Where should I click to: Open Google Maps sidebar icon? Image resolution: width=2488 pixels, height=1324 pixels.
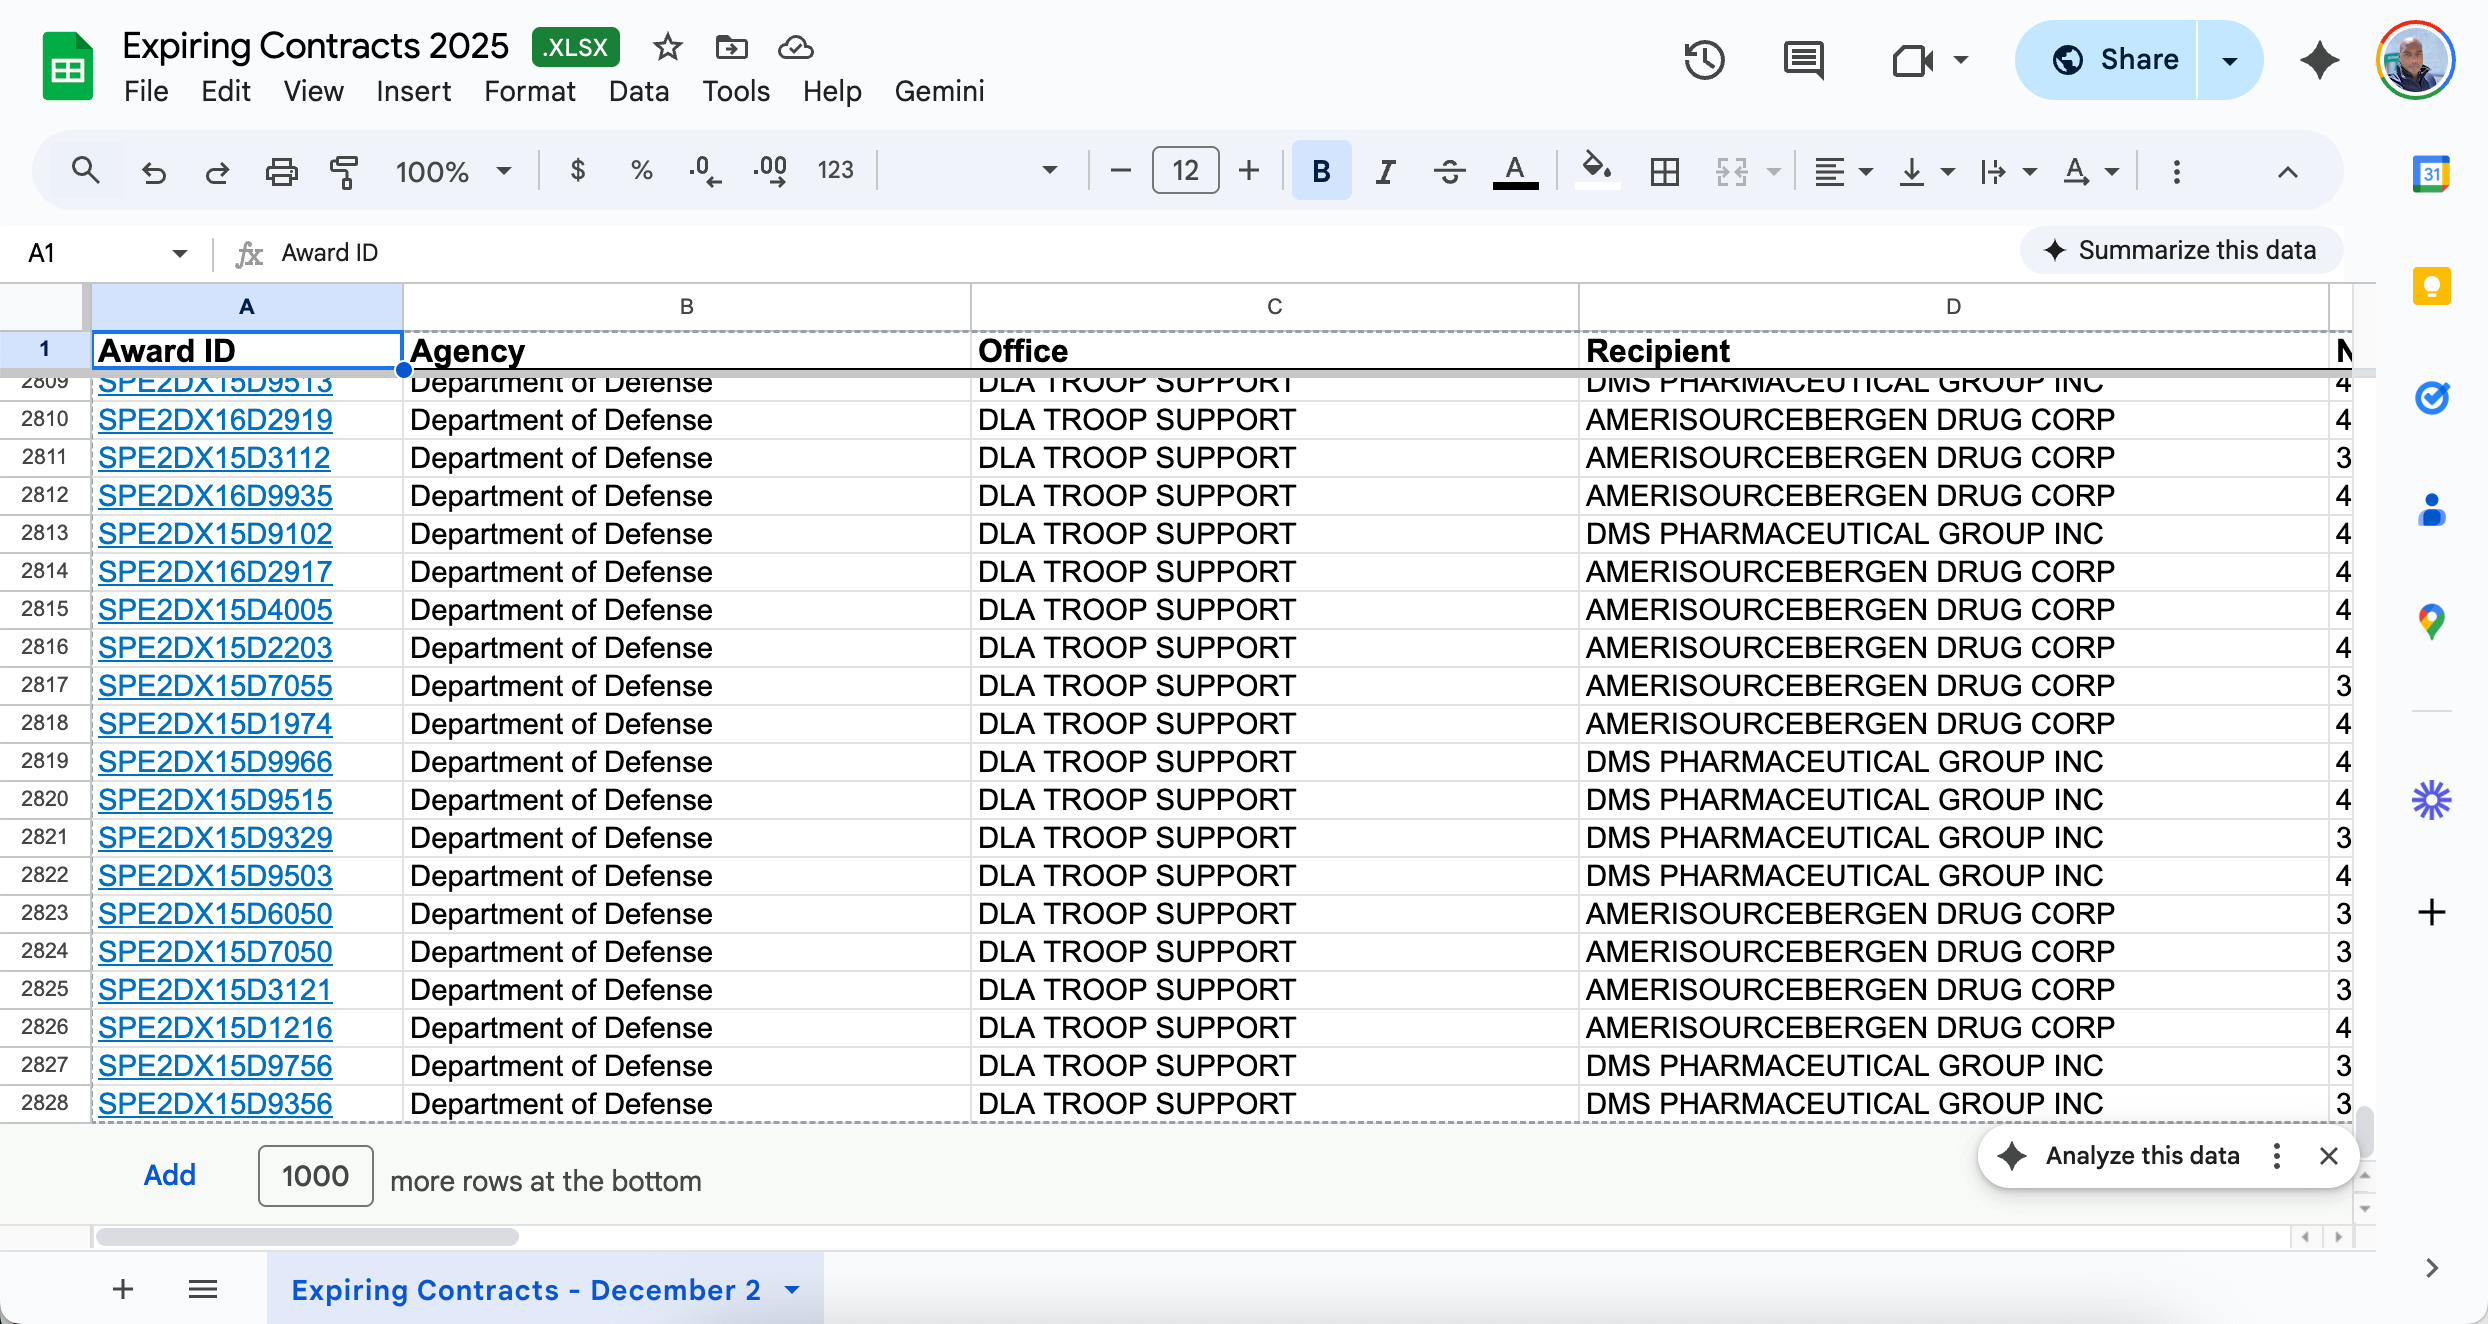click(2431, 622)
